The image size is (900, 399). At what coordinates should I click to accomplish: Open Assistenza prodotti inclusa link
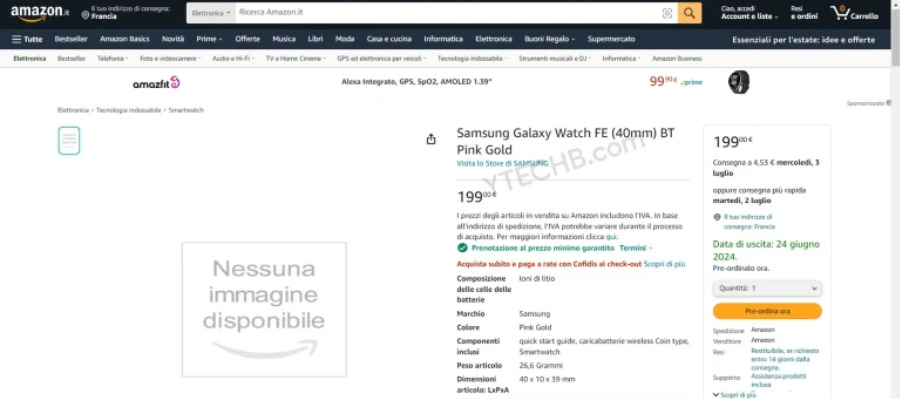[x=778, y=380]
